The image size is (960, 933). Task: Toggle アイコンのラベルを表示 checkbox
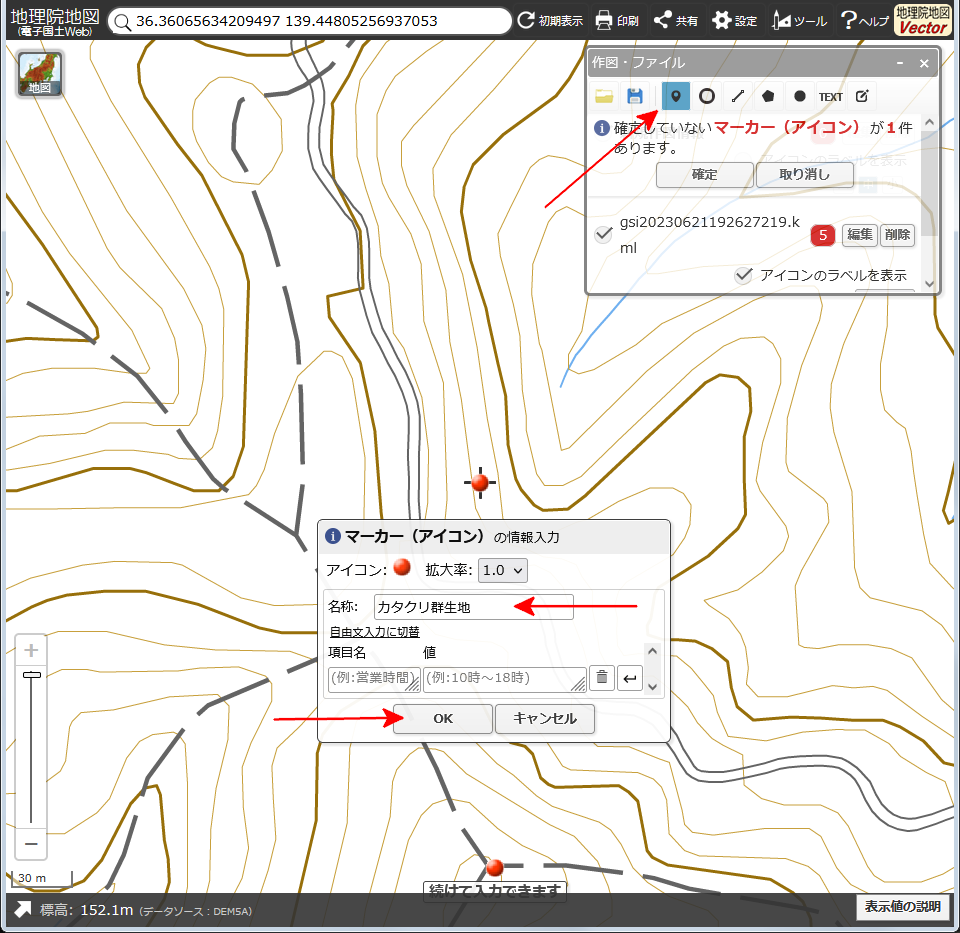(743, 275)
